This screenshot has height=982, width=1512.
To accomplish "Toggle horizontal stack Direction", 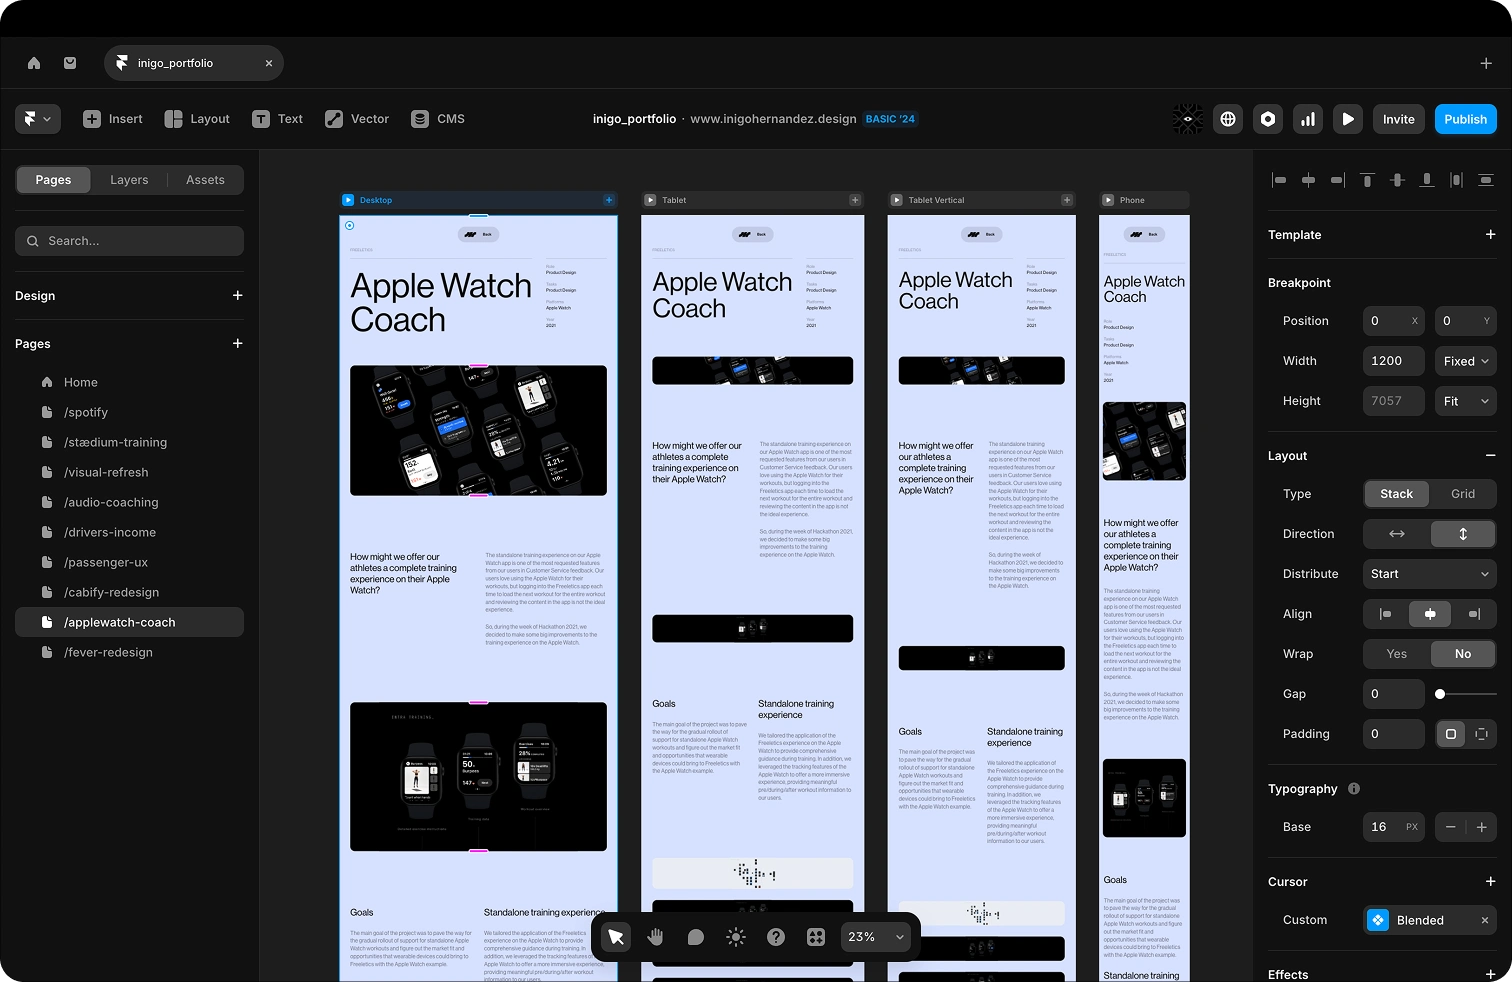I will click(x=1396, y=533).
